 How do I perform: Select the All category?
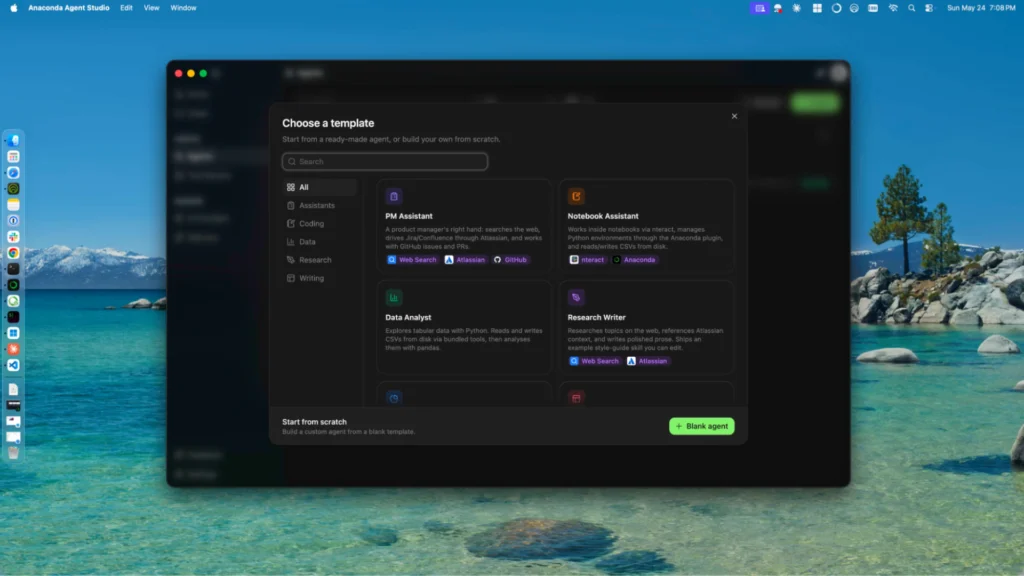pos(320,187)
